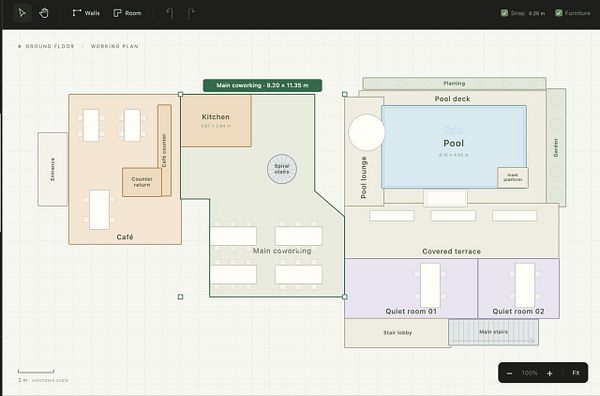
Task: Zoom in with plus button
Action: pyautogui.click(x=550, y=373)
